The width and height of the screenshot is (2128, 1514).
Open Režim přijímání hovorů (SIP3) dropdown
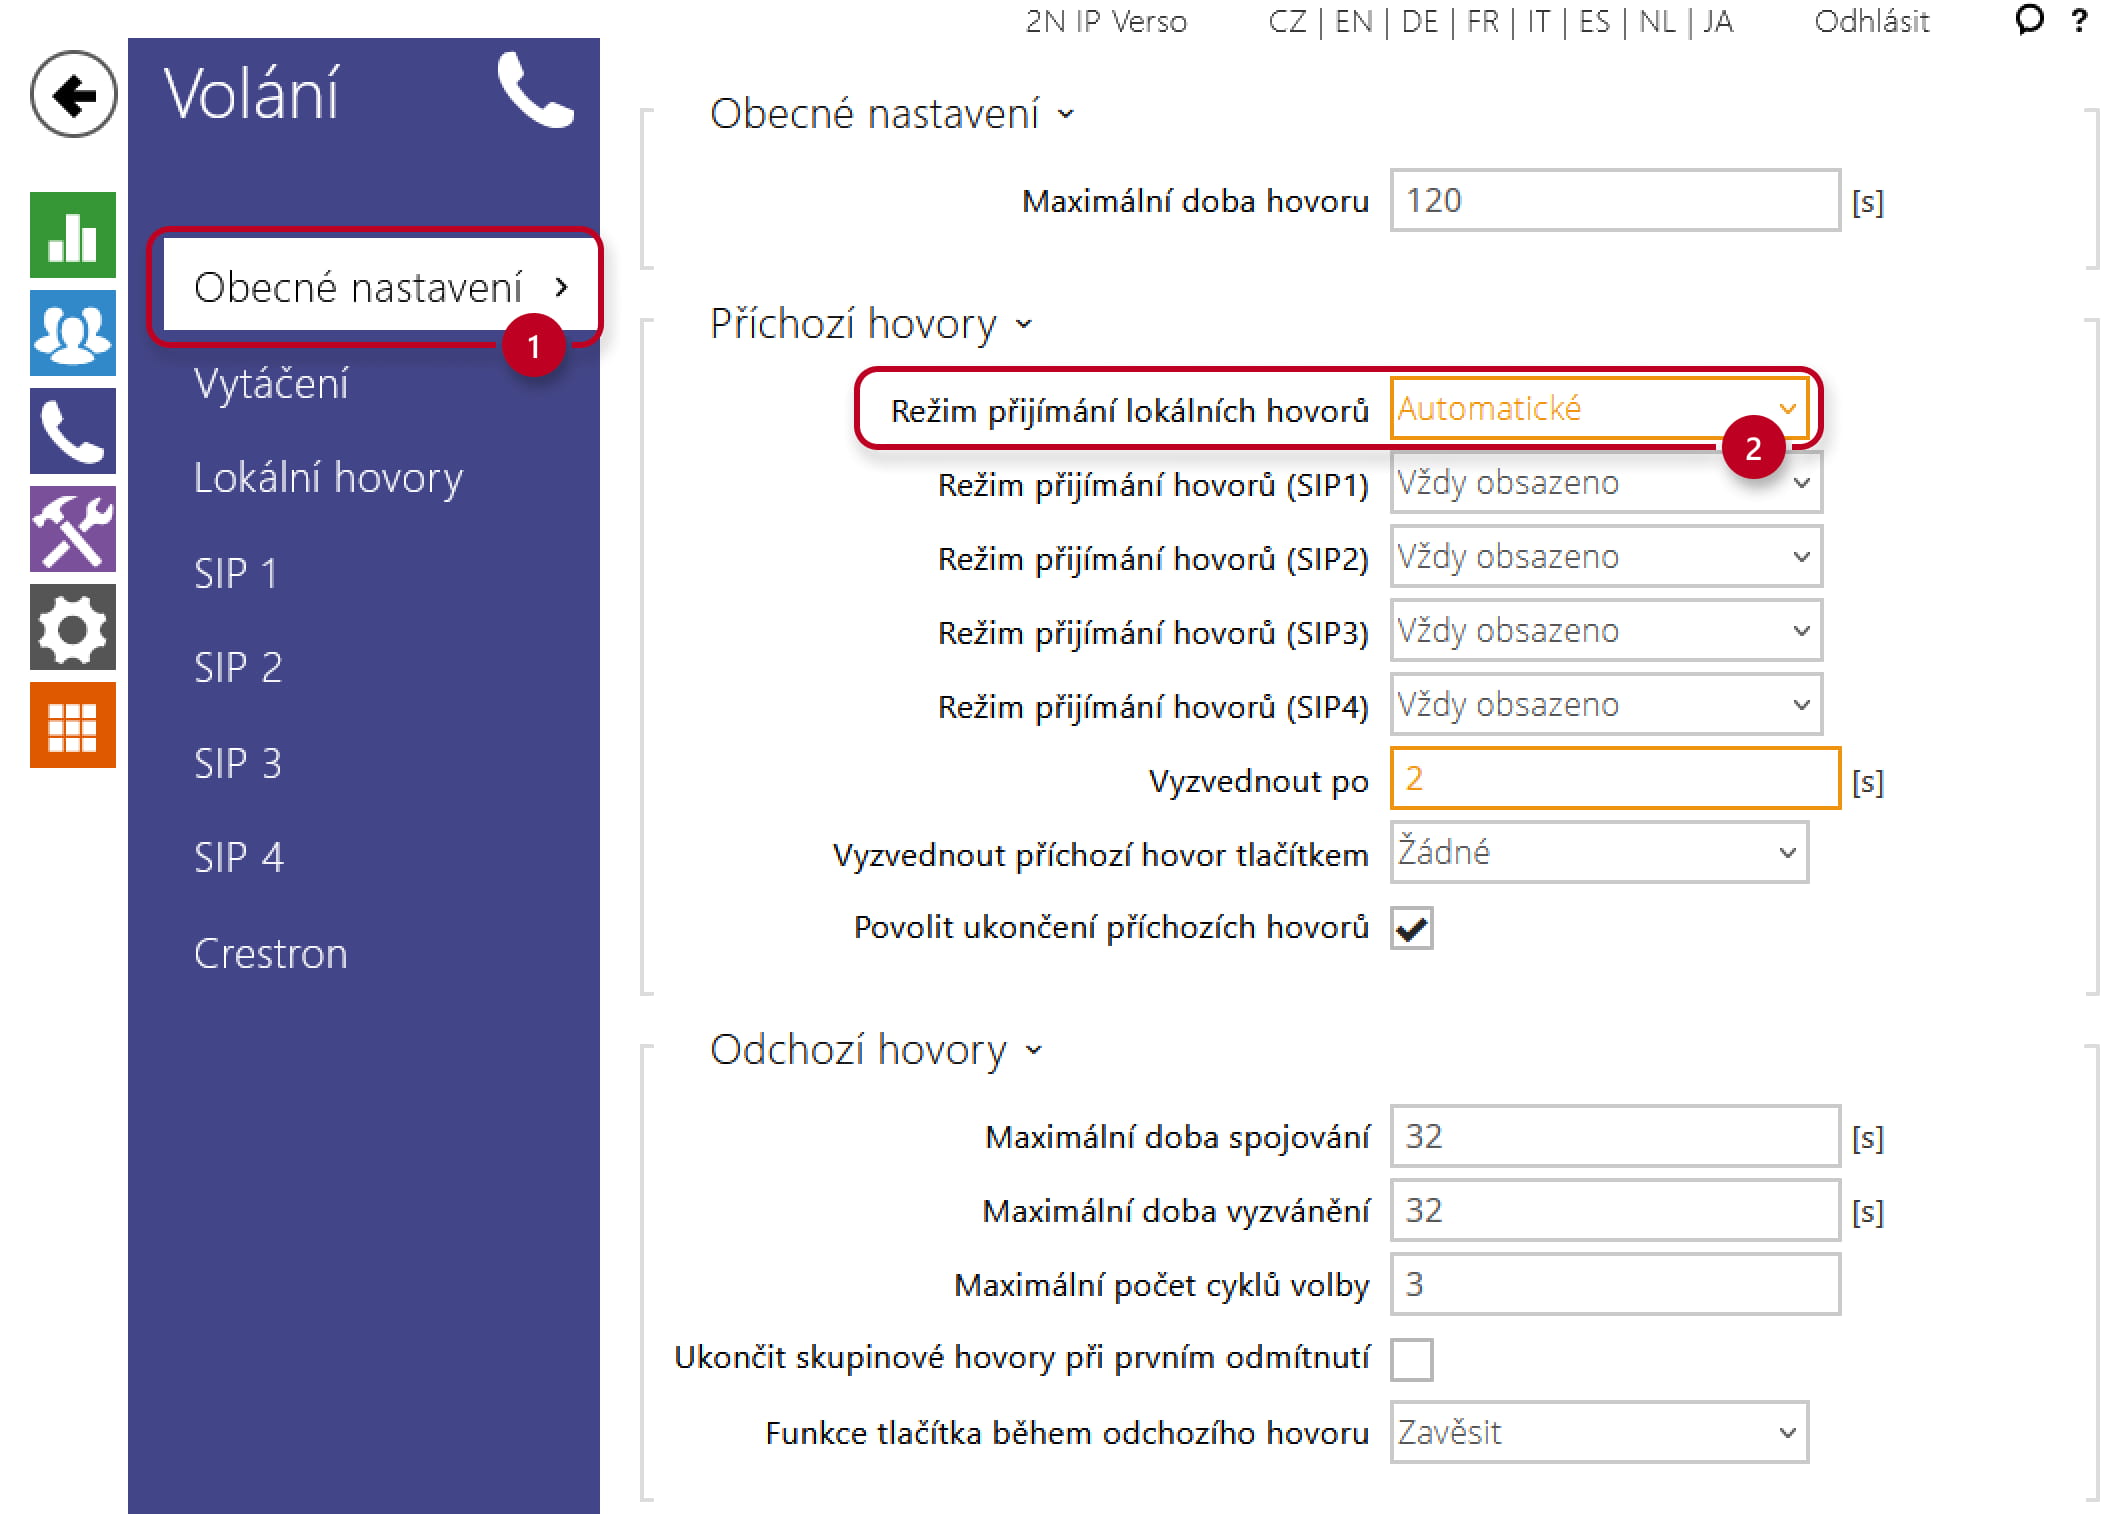(x=1606, y=631)
